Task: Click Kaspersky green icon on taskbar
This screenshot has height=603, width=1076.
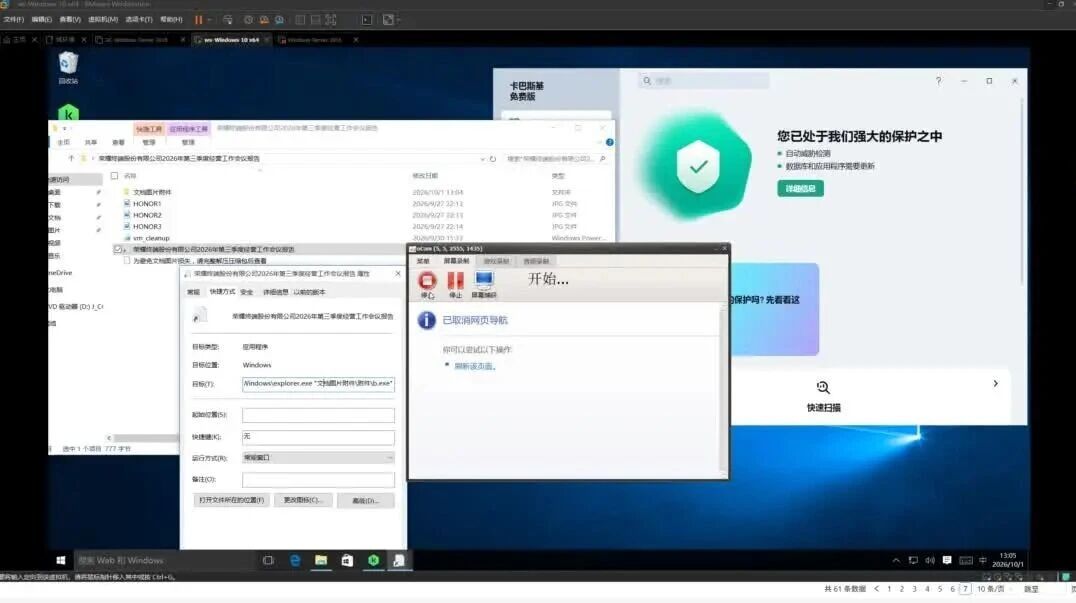Action: pyautogui.click(x=373, y=560)
